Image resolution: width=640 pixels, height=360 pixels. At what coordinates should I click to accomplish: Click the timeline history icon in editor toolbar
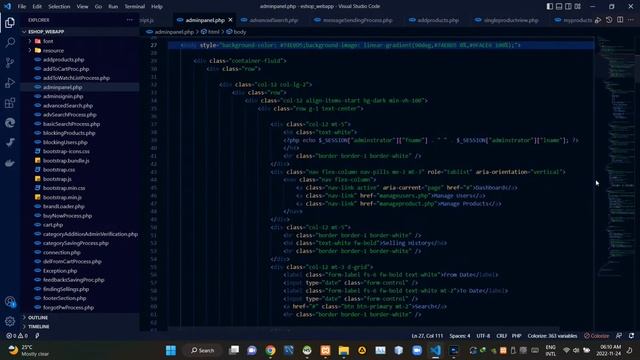(609, 20)
